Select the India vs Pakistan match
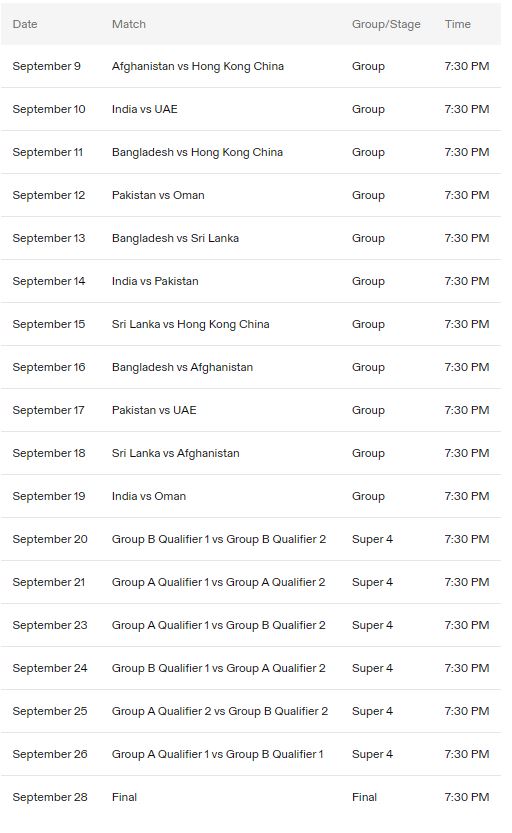Screen dimensions: 512x833 pos(155,281)
